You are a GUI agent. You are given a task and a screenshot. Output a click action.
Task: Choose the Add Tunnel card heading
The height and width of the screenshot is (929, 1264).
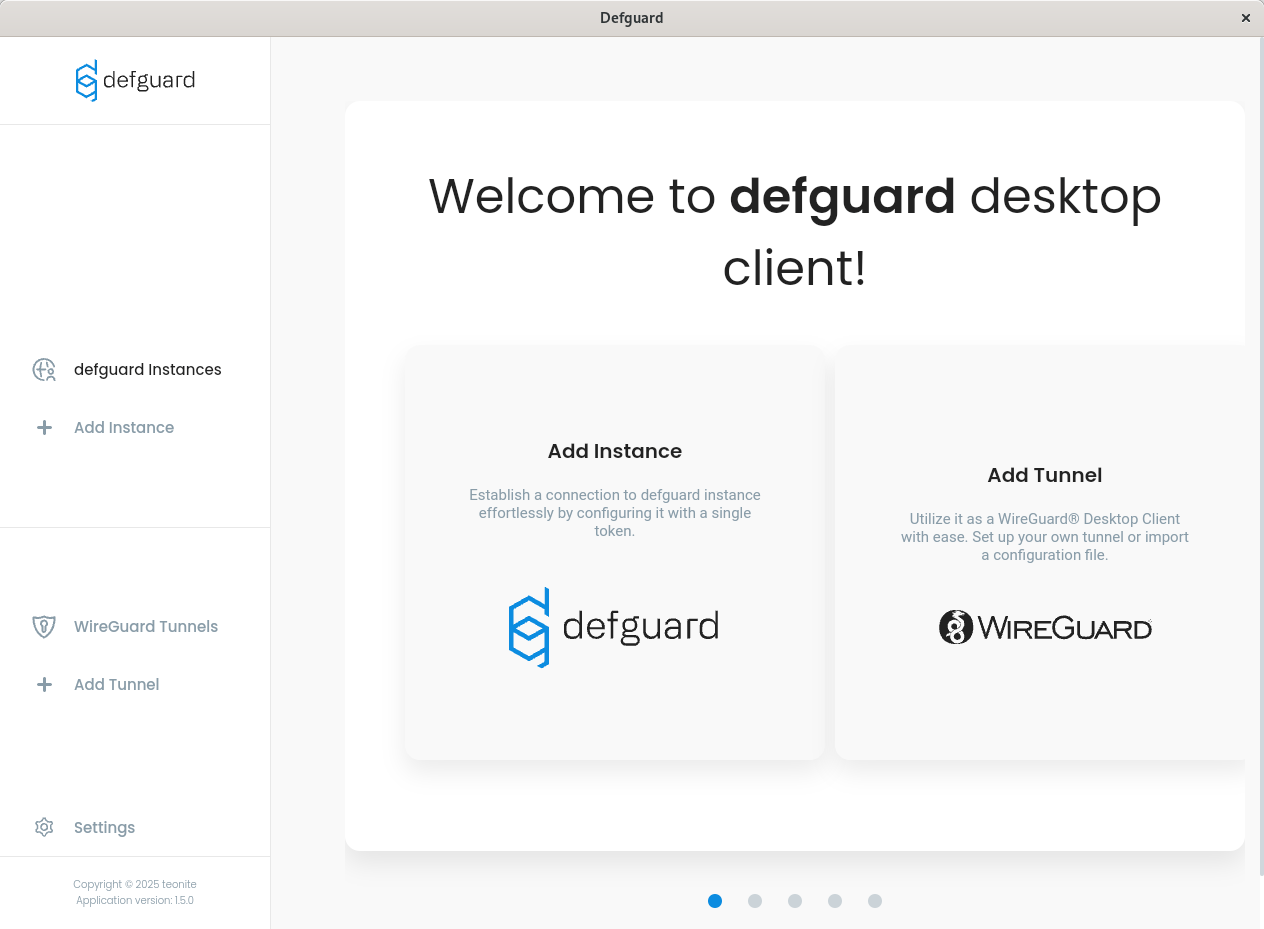1045,475
